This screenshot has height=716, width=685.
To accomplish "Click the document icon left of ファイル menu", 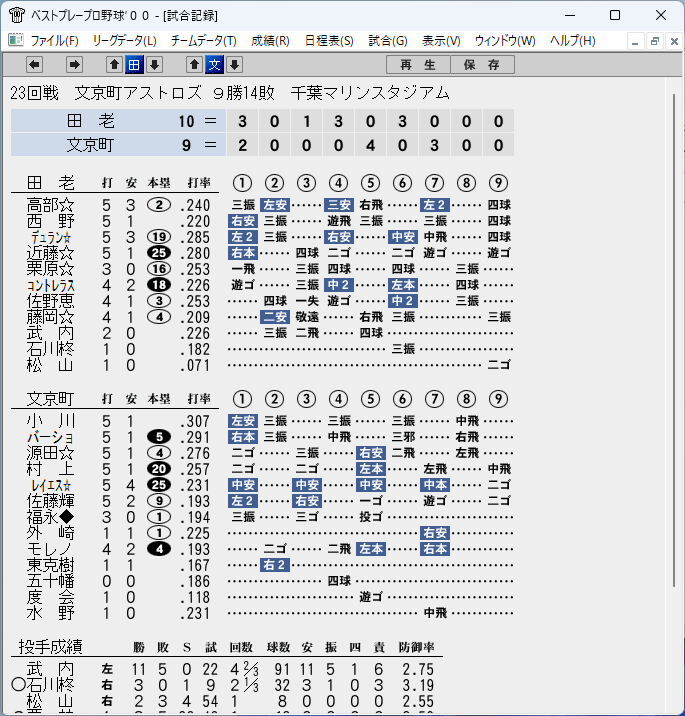I will [16, 40].
